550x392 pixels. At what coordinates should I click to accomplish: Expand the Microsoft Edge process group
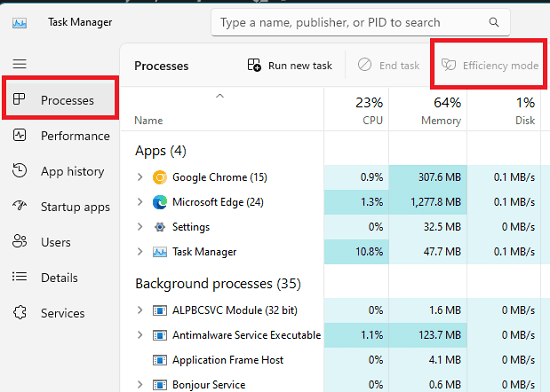click(x=140, y=202)
